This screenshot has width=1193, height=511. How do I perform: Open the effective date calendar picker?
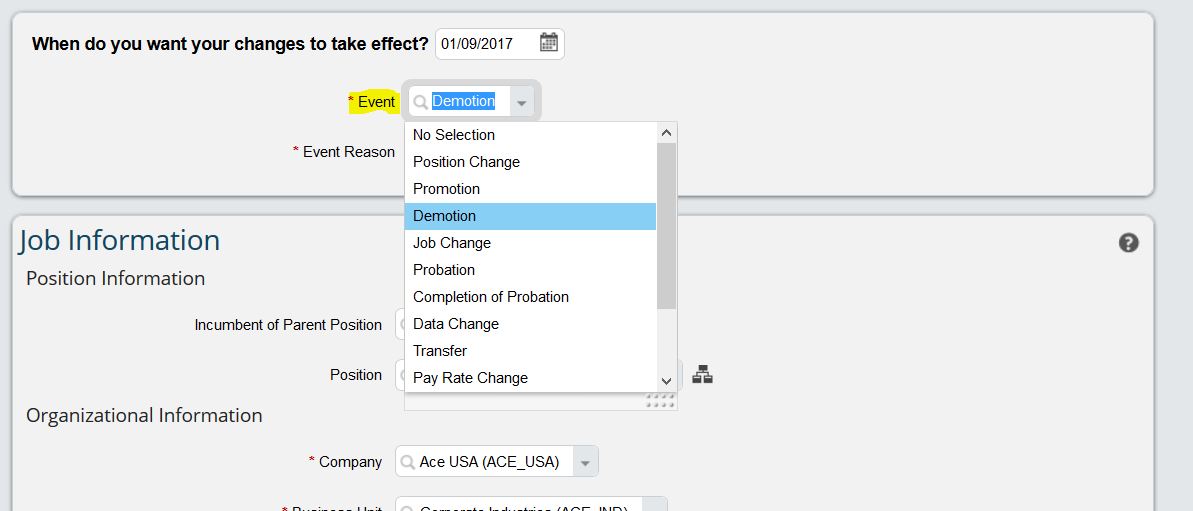pyautogui.click(x=549, y=43)
